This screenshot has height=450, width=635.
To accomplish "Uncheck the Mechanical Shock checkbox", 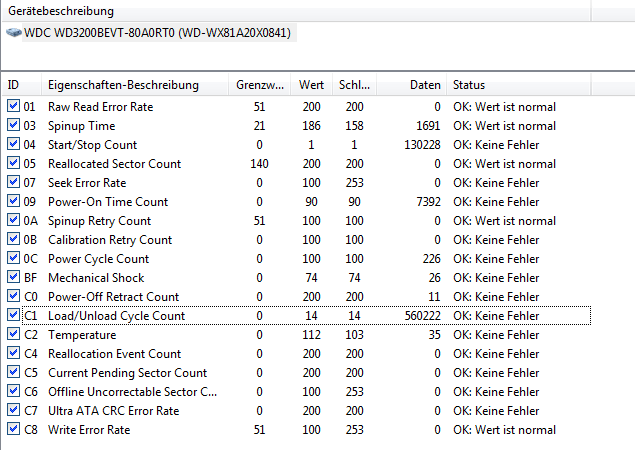I will pyautogui.click(x=13, y=277).
